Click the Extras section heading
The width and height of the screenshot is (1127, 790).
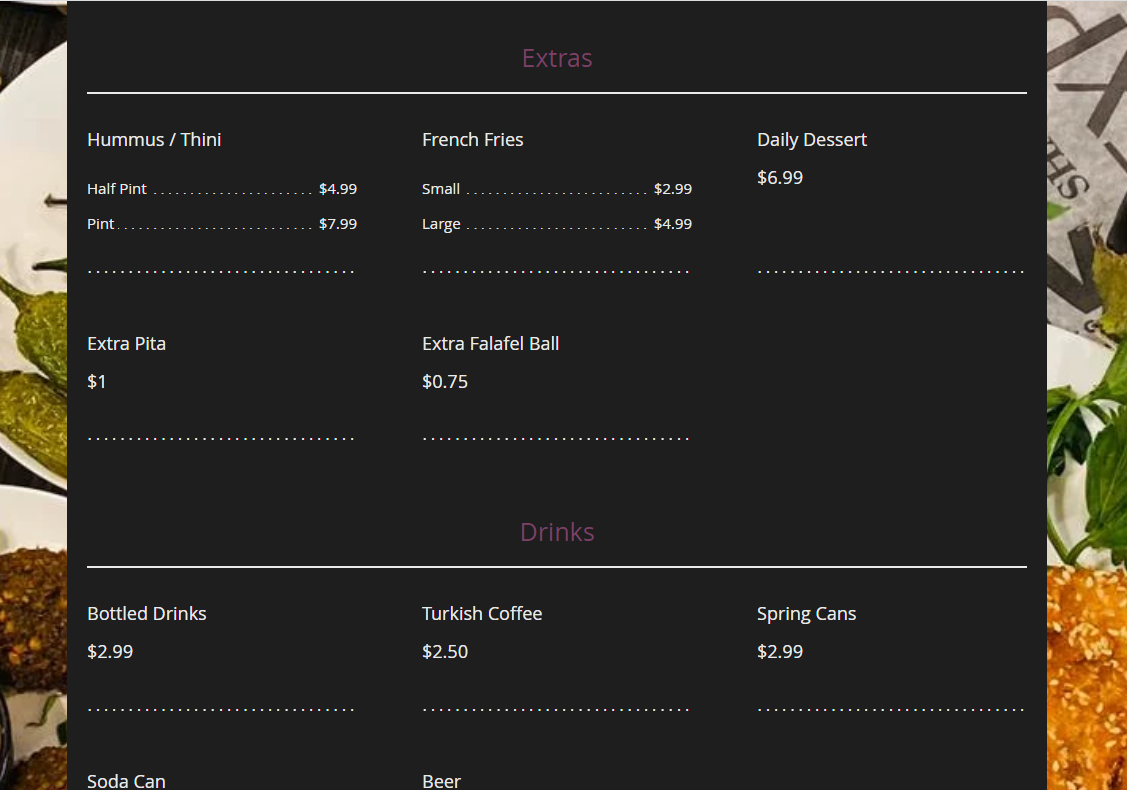coord(557,59)
